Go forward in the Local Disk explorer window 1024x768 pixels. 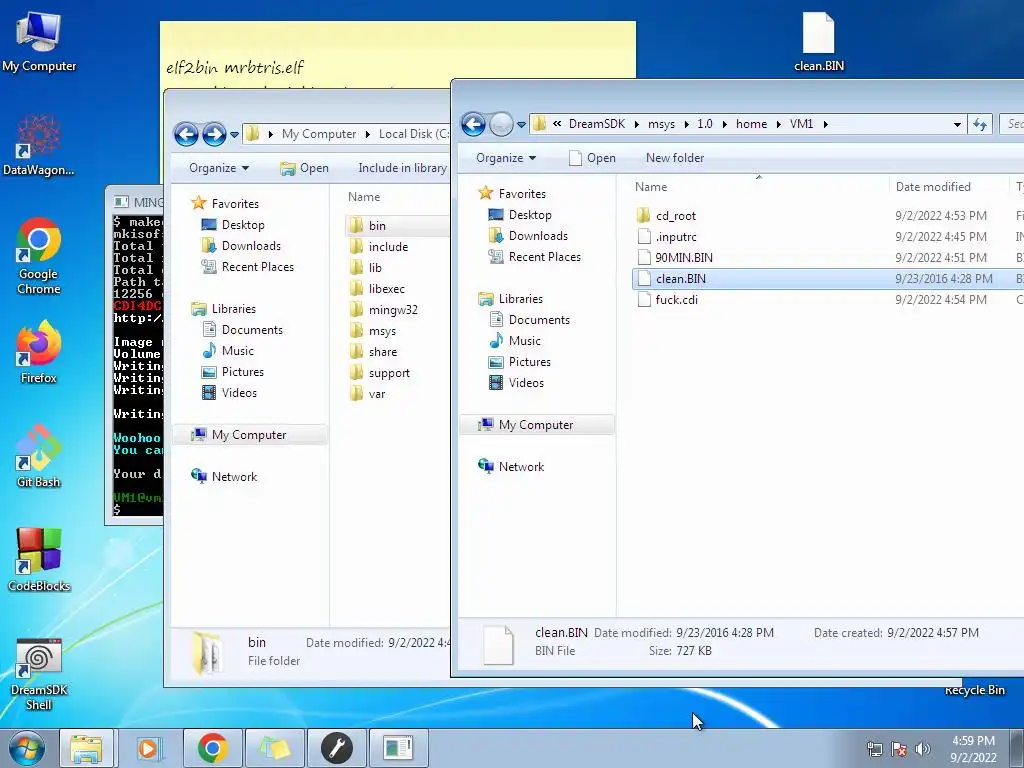coord(214,135)
